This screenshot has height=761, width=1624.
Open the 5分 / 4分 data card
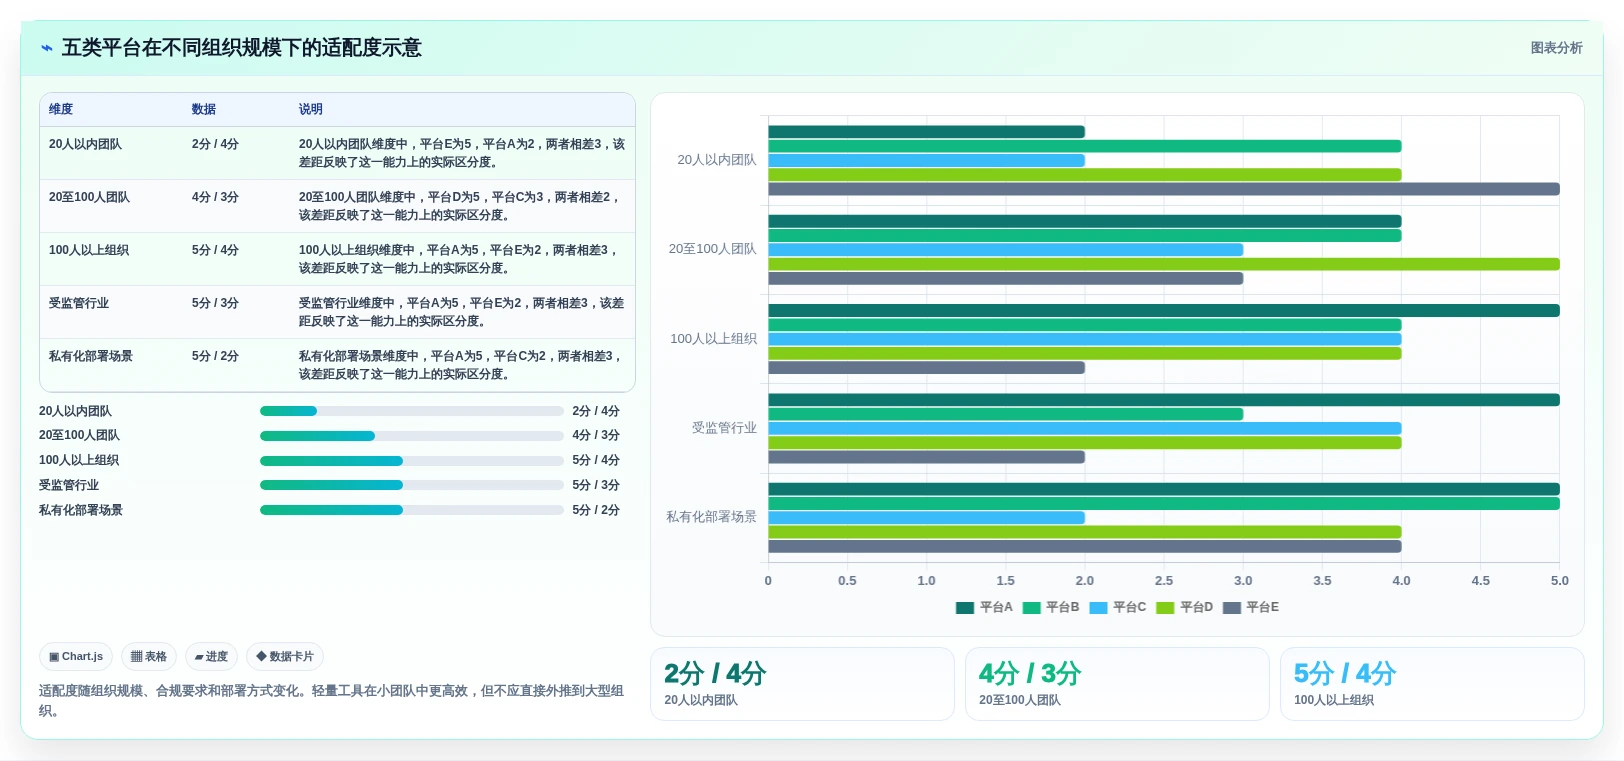1432,684
